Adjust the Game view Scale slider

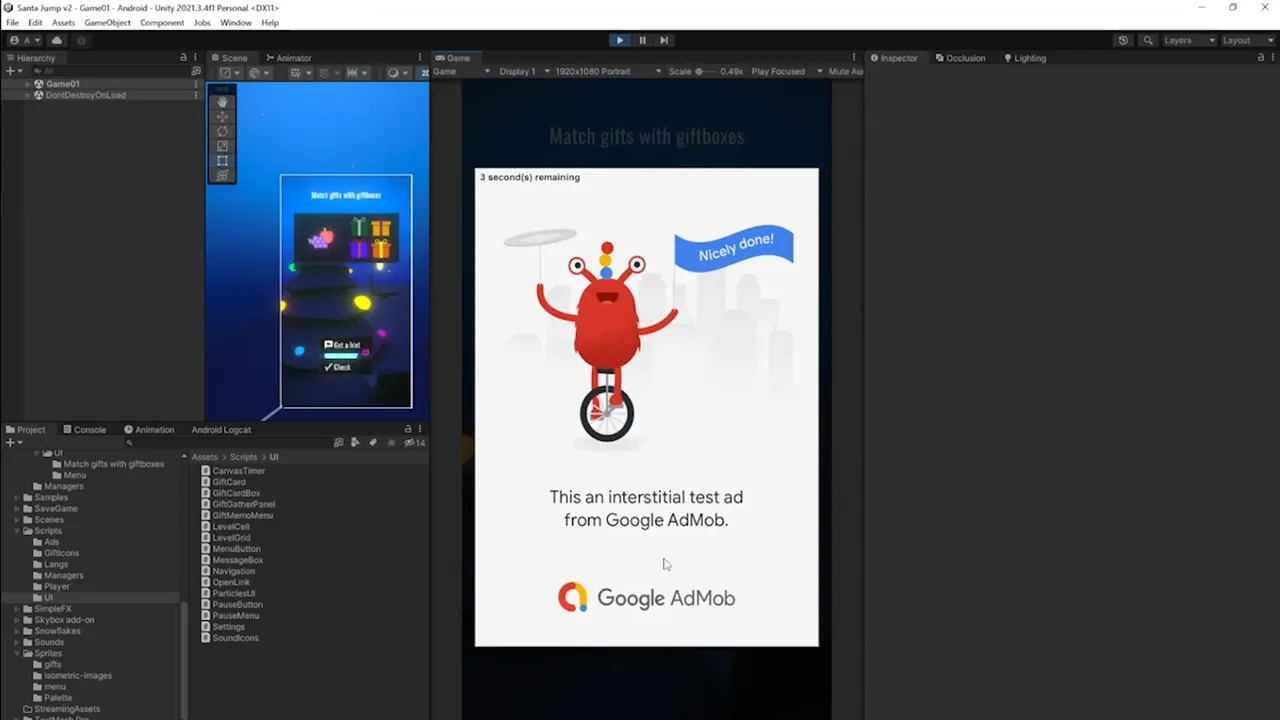706,71
